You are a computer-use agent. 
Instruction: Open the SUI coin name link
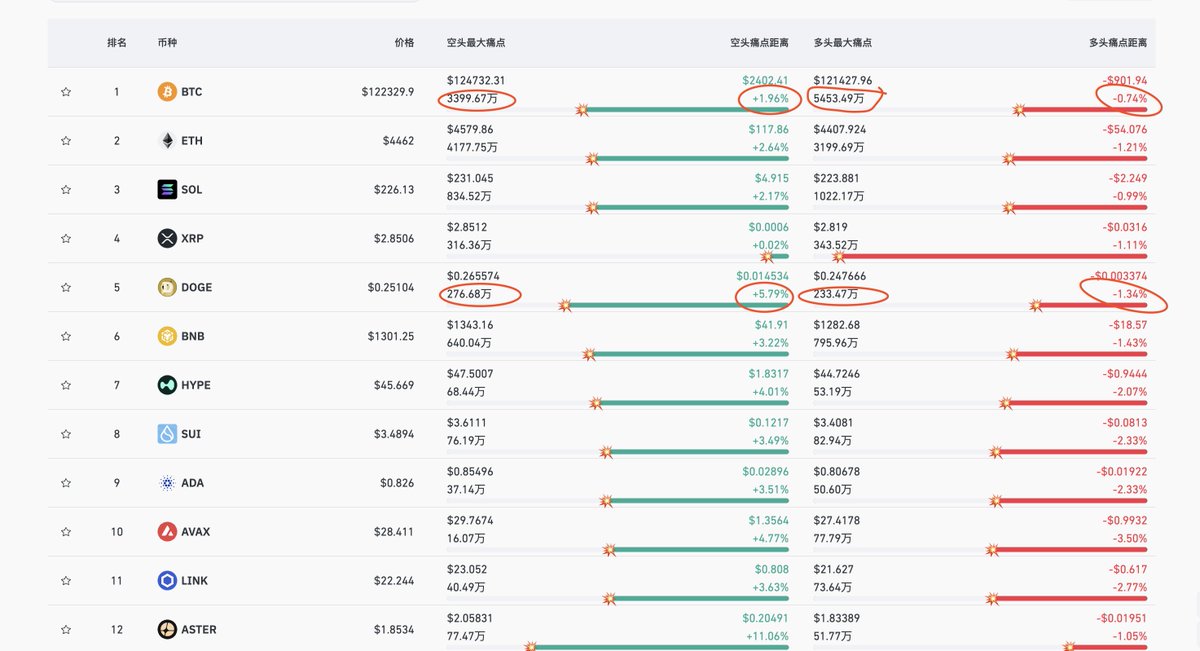pos(191,435)
